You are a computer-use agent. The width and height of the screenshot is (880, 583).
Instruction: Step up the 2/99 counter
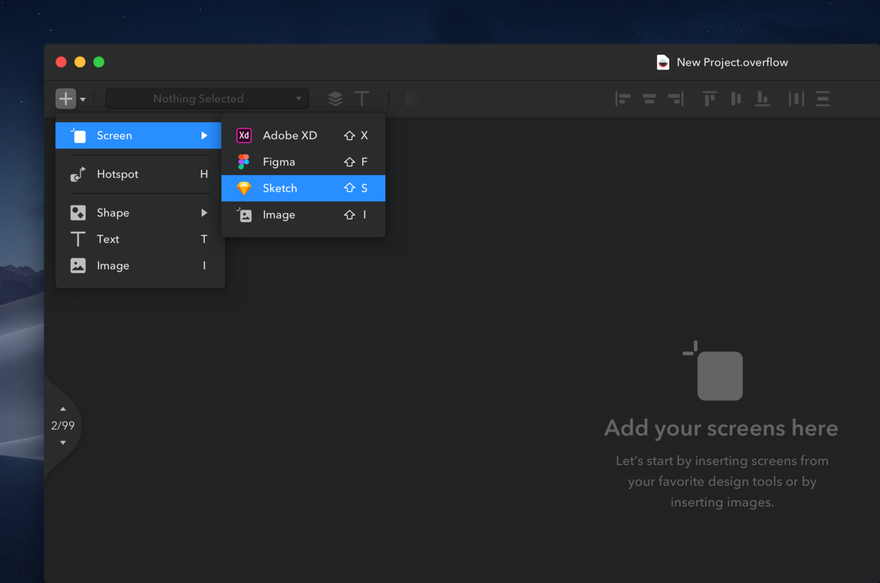click(63, 409)
